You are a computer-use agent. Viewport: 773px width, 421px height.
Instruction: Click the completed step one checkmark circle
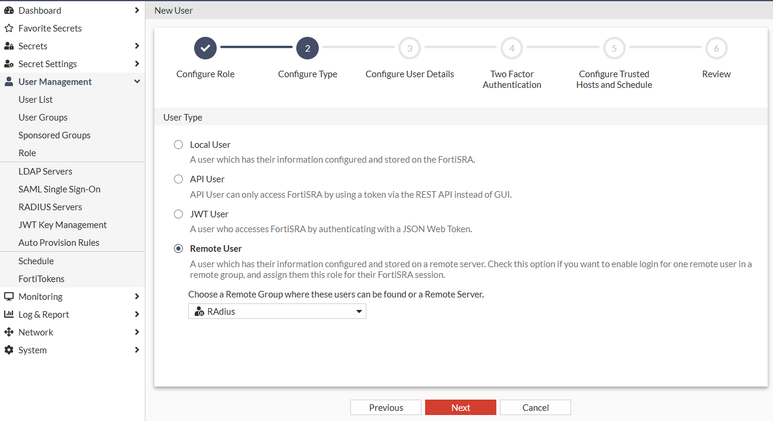[205, 48]
